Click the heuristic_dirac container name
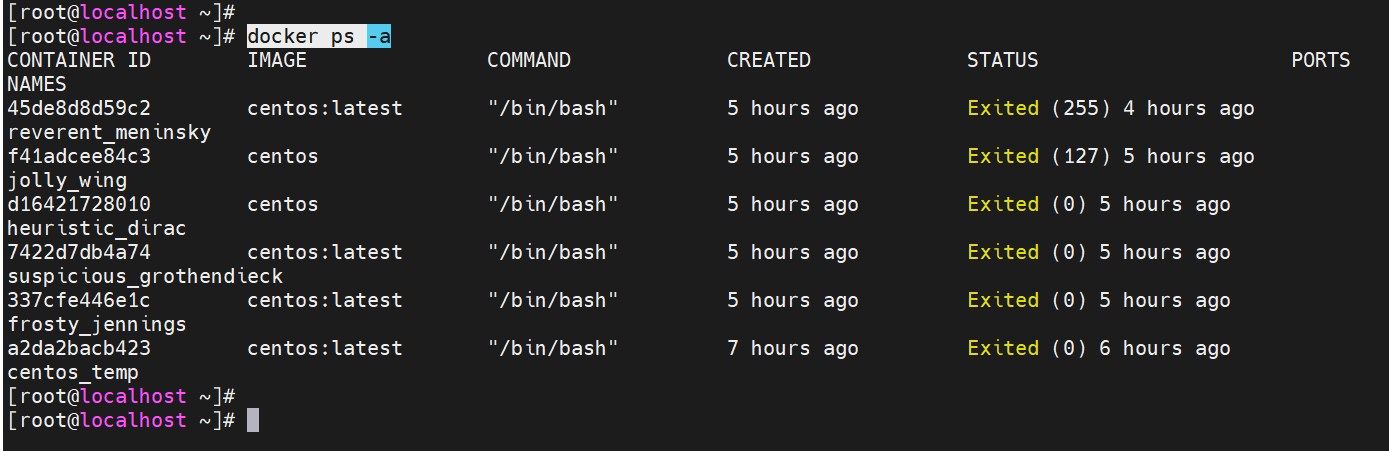The height and width of the screenshot is (451, 1389). 97,228
